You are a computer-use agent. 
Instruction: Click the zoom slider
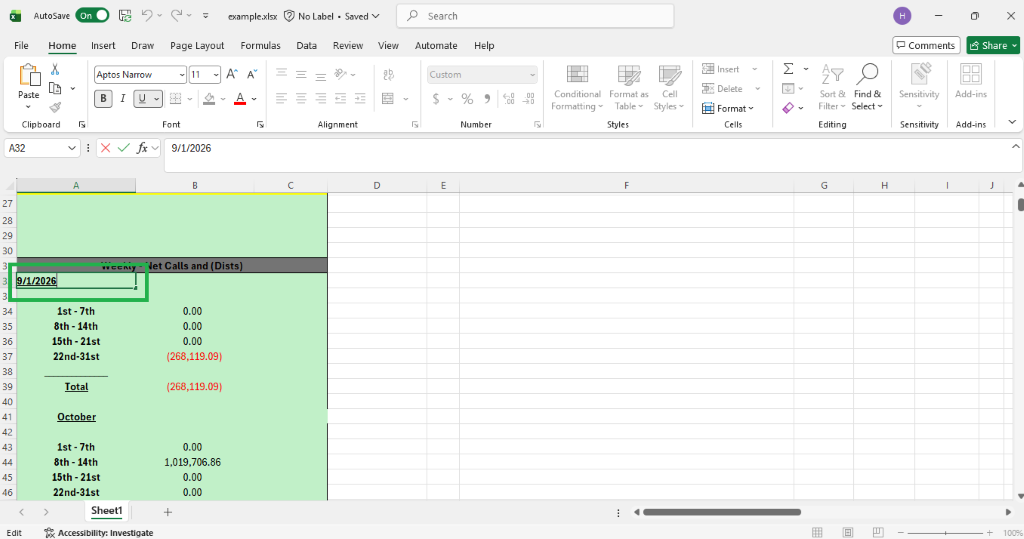click(x=945, y=533)
